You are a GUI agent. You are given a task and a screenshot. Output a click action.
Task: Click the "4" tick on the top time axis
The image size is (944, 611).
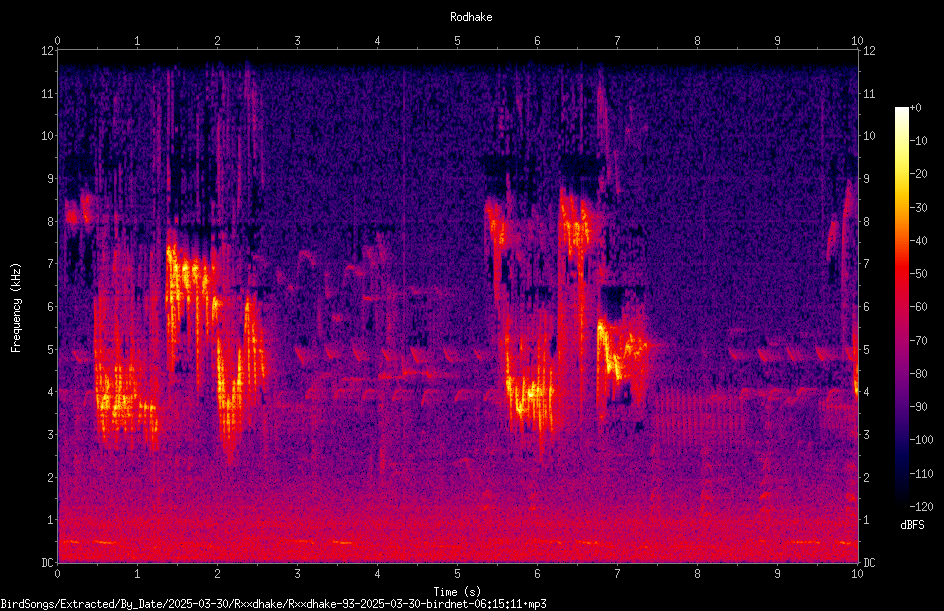(377, 41)
